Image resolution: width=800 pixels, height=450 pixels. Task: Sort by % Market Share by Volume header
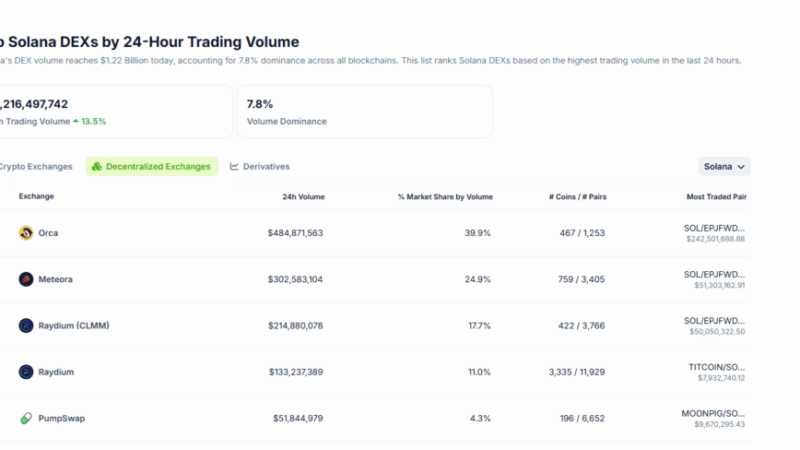point(445,196)
